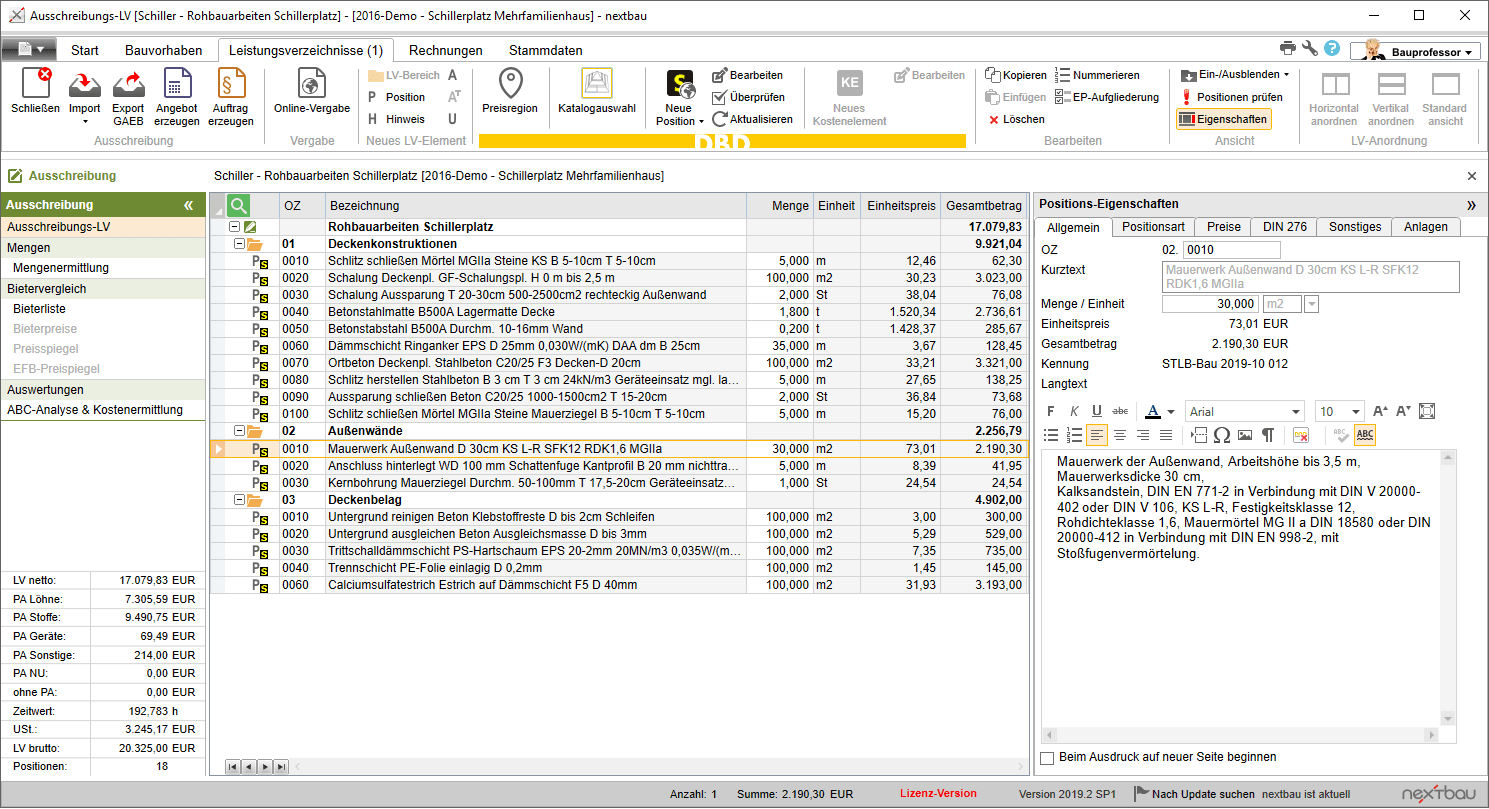
Task: Open the DIN 276 properties tab
Action: tap(1284, 227)
